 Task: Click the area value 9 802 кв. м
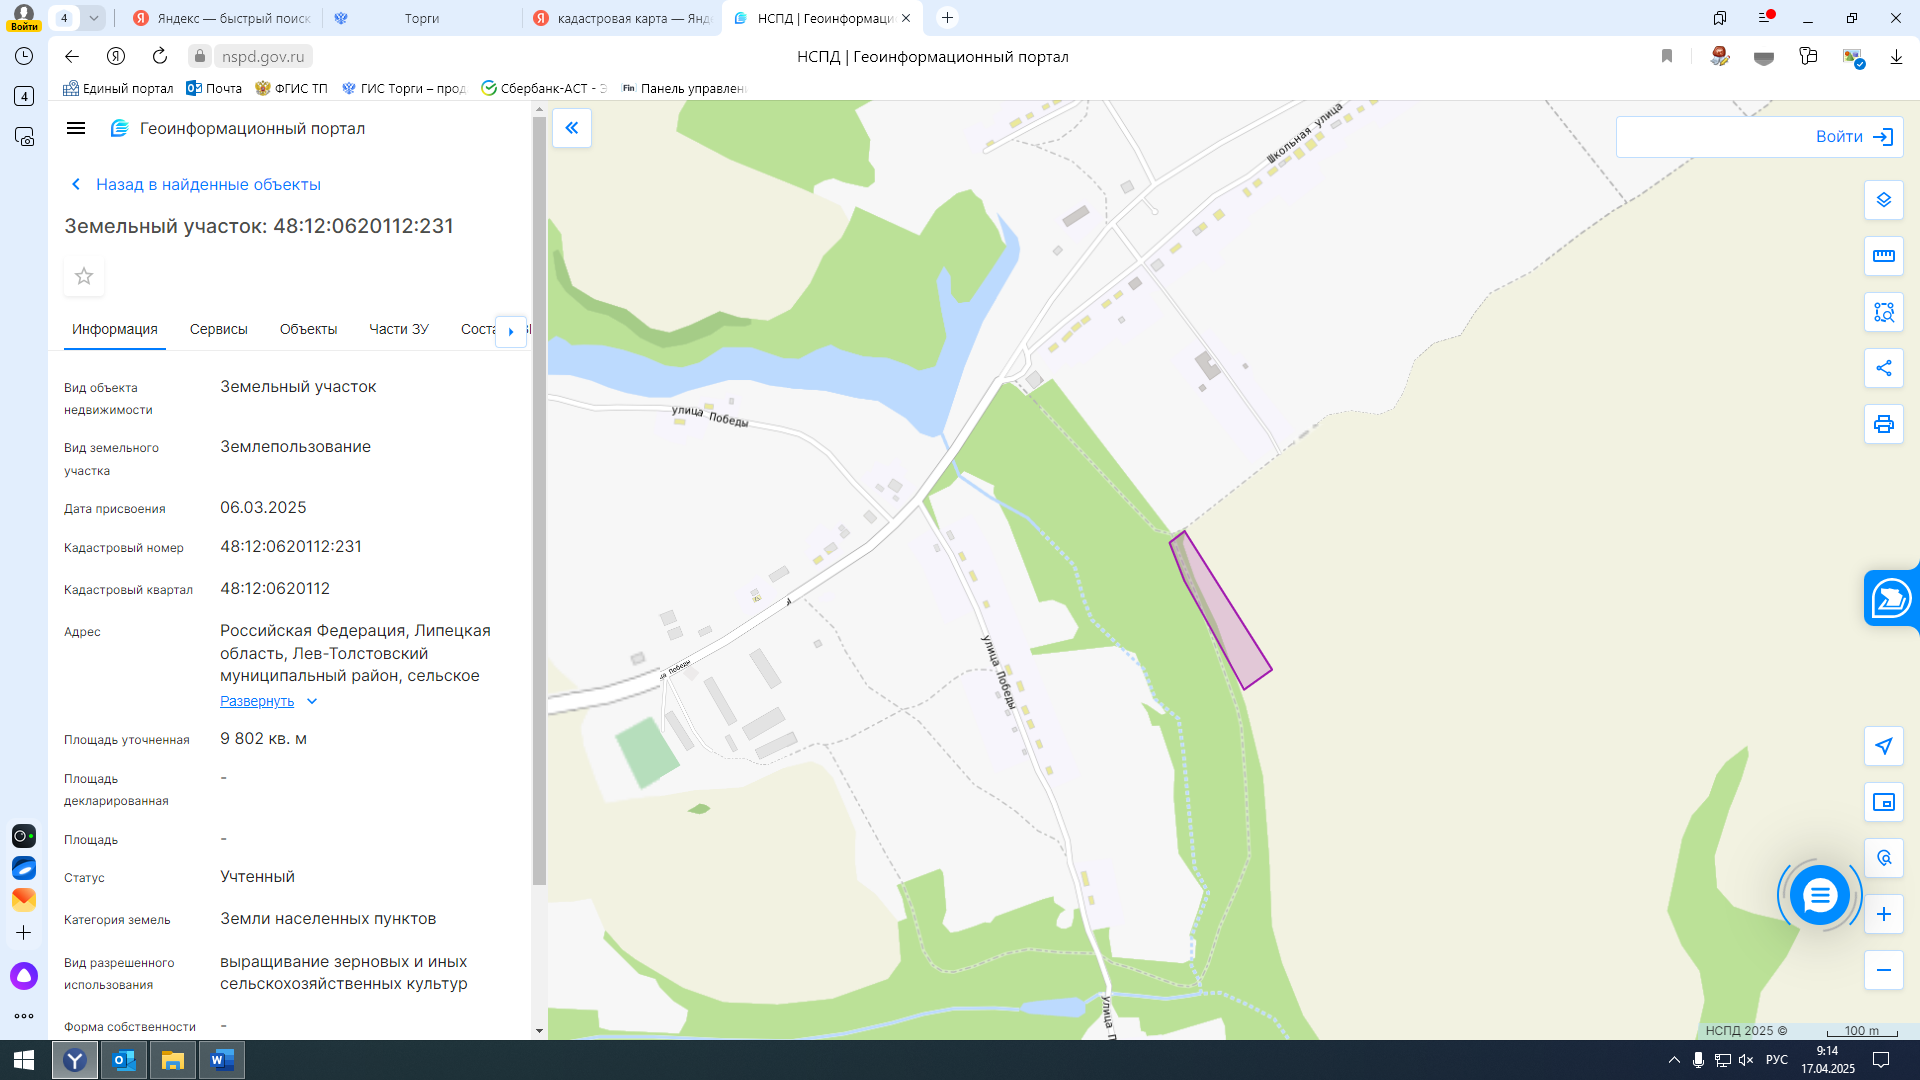(x=263, y=738)
